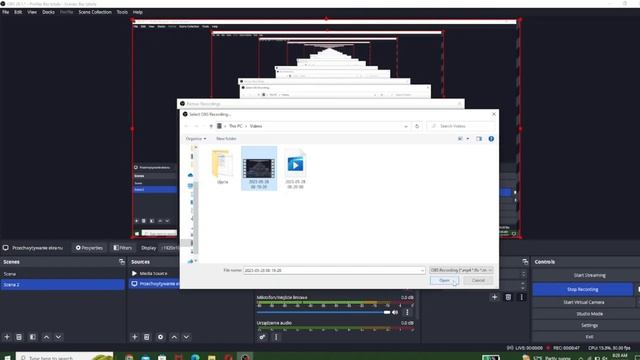Click Cancel button in file dialog
This screenshot has width=640, height=360.
[478, 280]
